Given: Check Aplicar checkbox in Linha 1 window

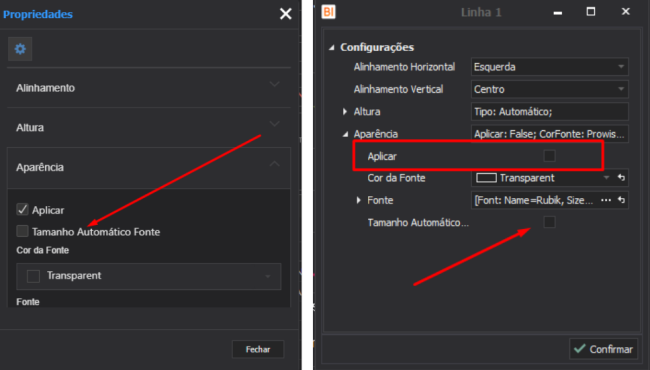Looking at the screenshot, I should (x=549, y=156).
